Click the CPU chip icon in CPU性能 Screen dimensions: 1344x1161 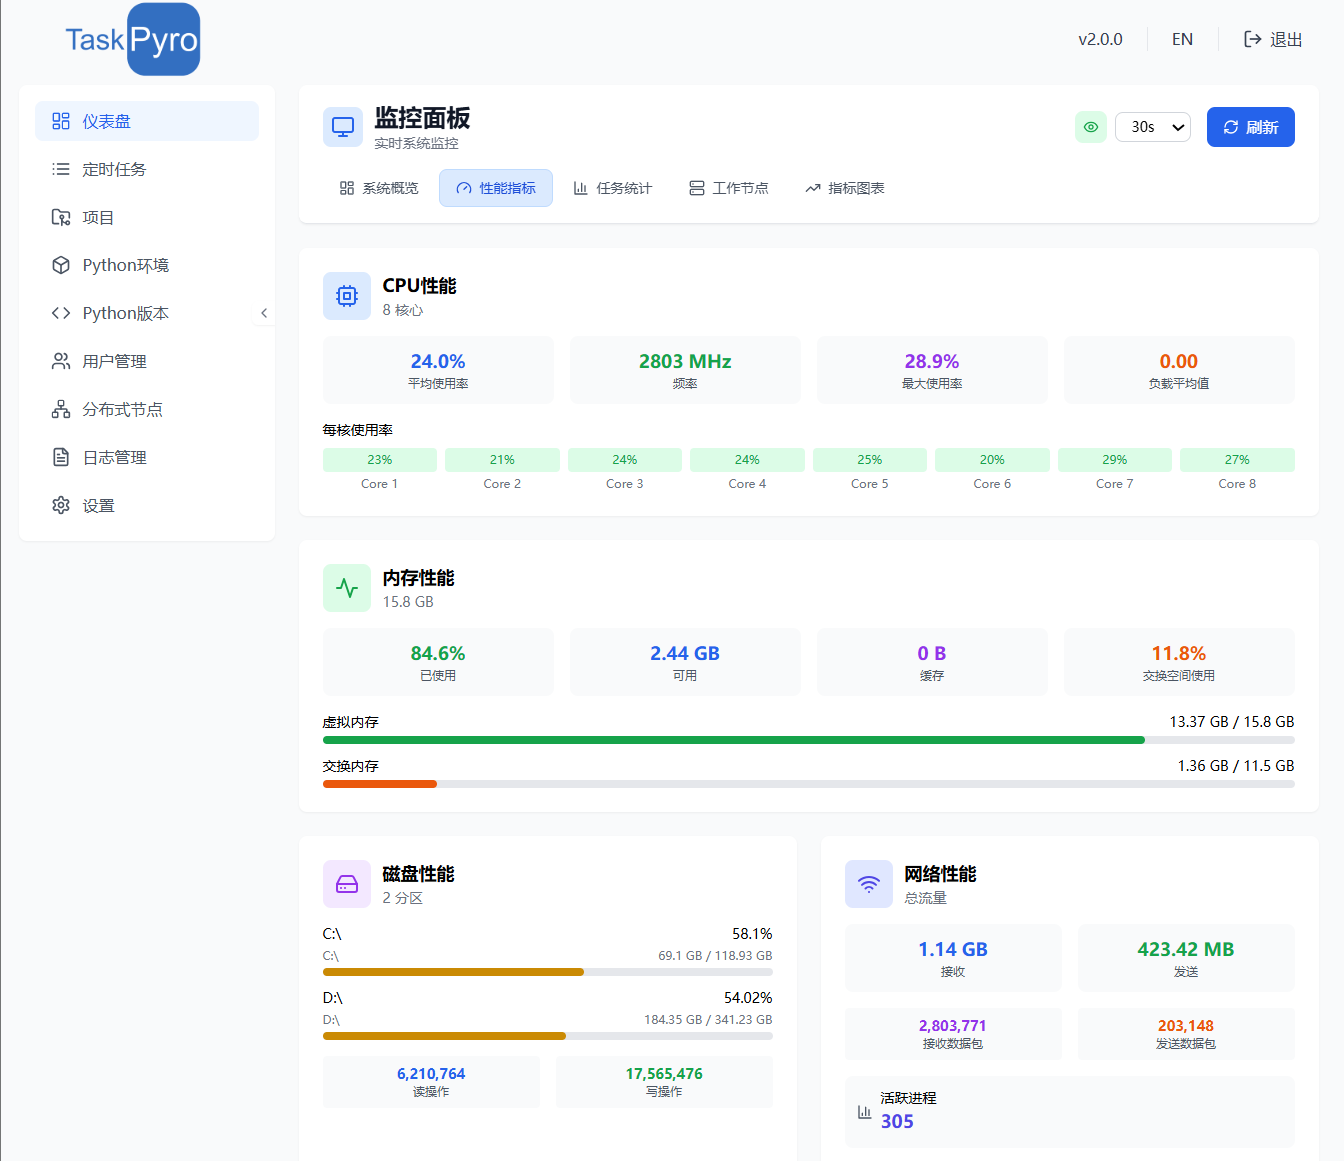(x=347, y=296)
